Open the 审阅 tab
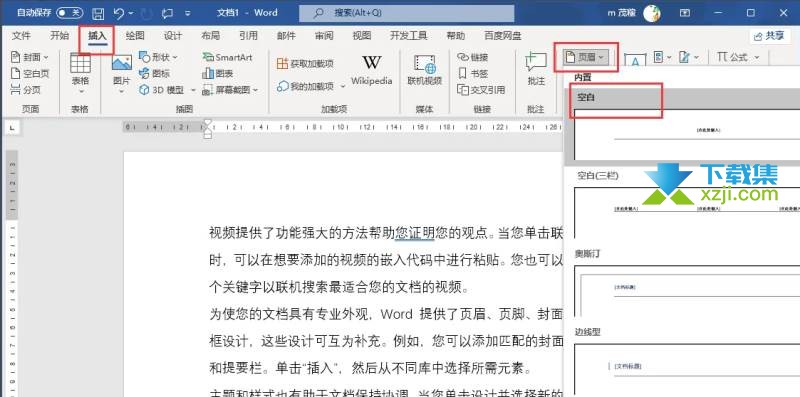800x397 pixels. coord(324,36)
